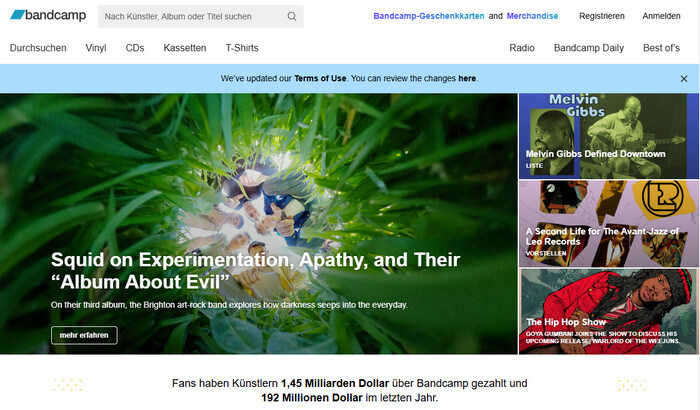Focus the artist, album or title search field
This screenshot has height=410, width=700.
200,17
